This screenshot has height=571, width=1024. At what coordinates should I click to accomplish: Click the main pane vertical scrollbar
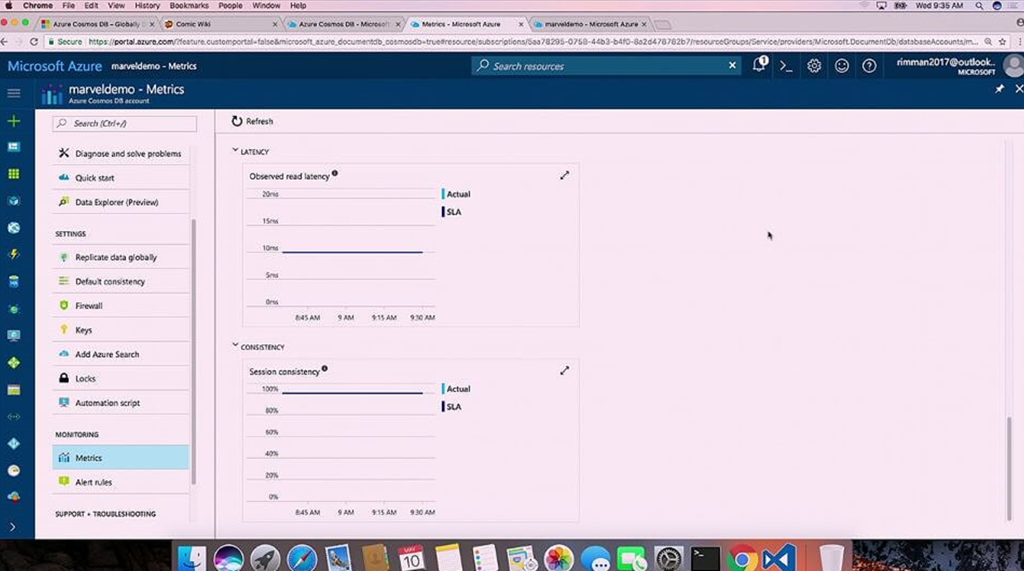(x=1010, y=468)
